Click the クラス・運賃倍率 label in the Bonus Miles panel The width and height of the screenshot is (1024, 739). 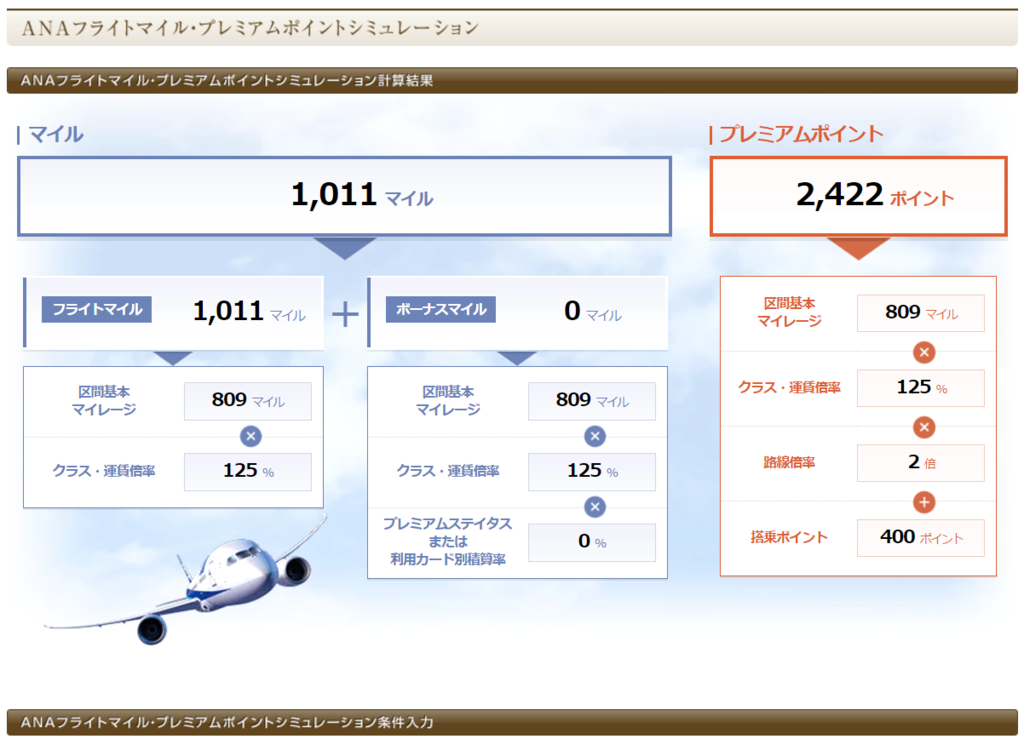[448, 471]
